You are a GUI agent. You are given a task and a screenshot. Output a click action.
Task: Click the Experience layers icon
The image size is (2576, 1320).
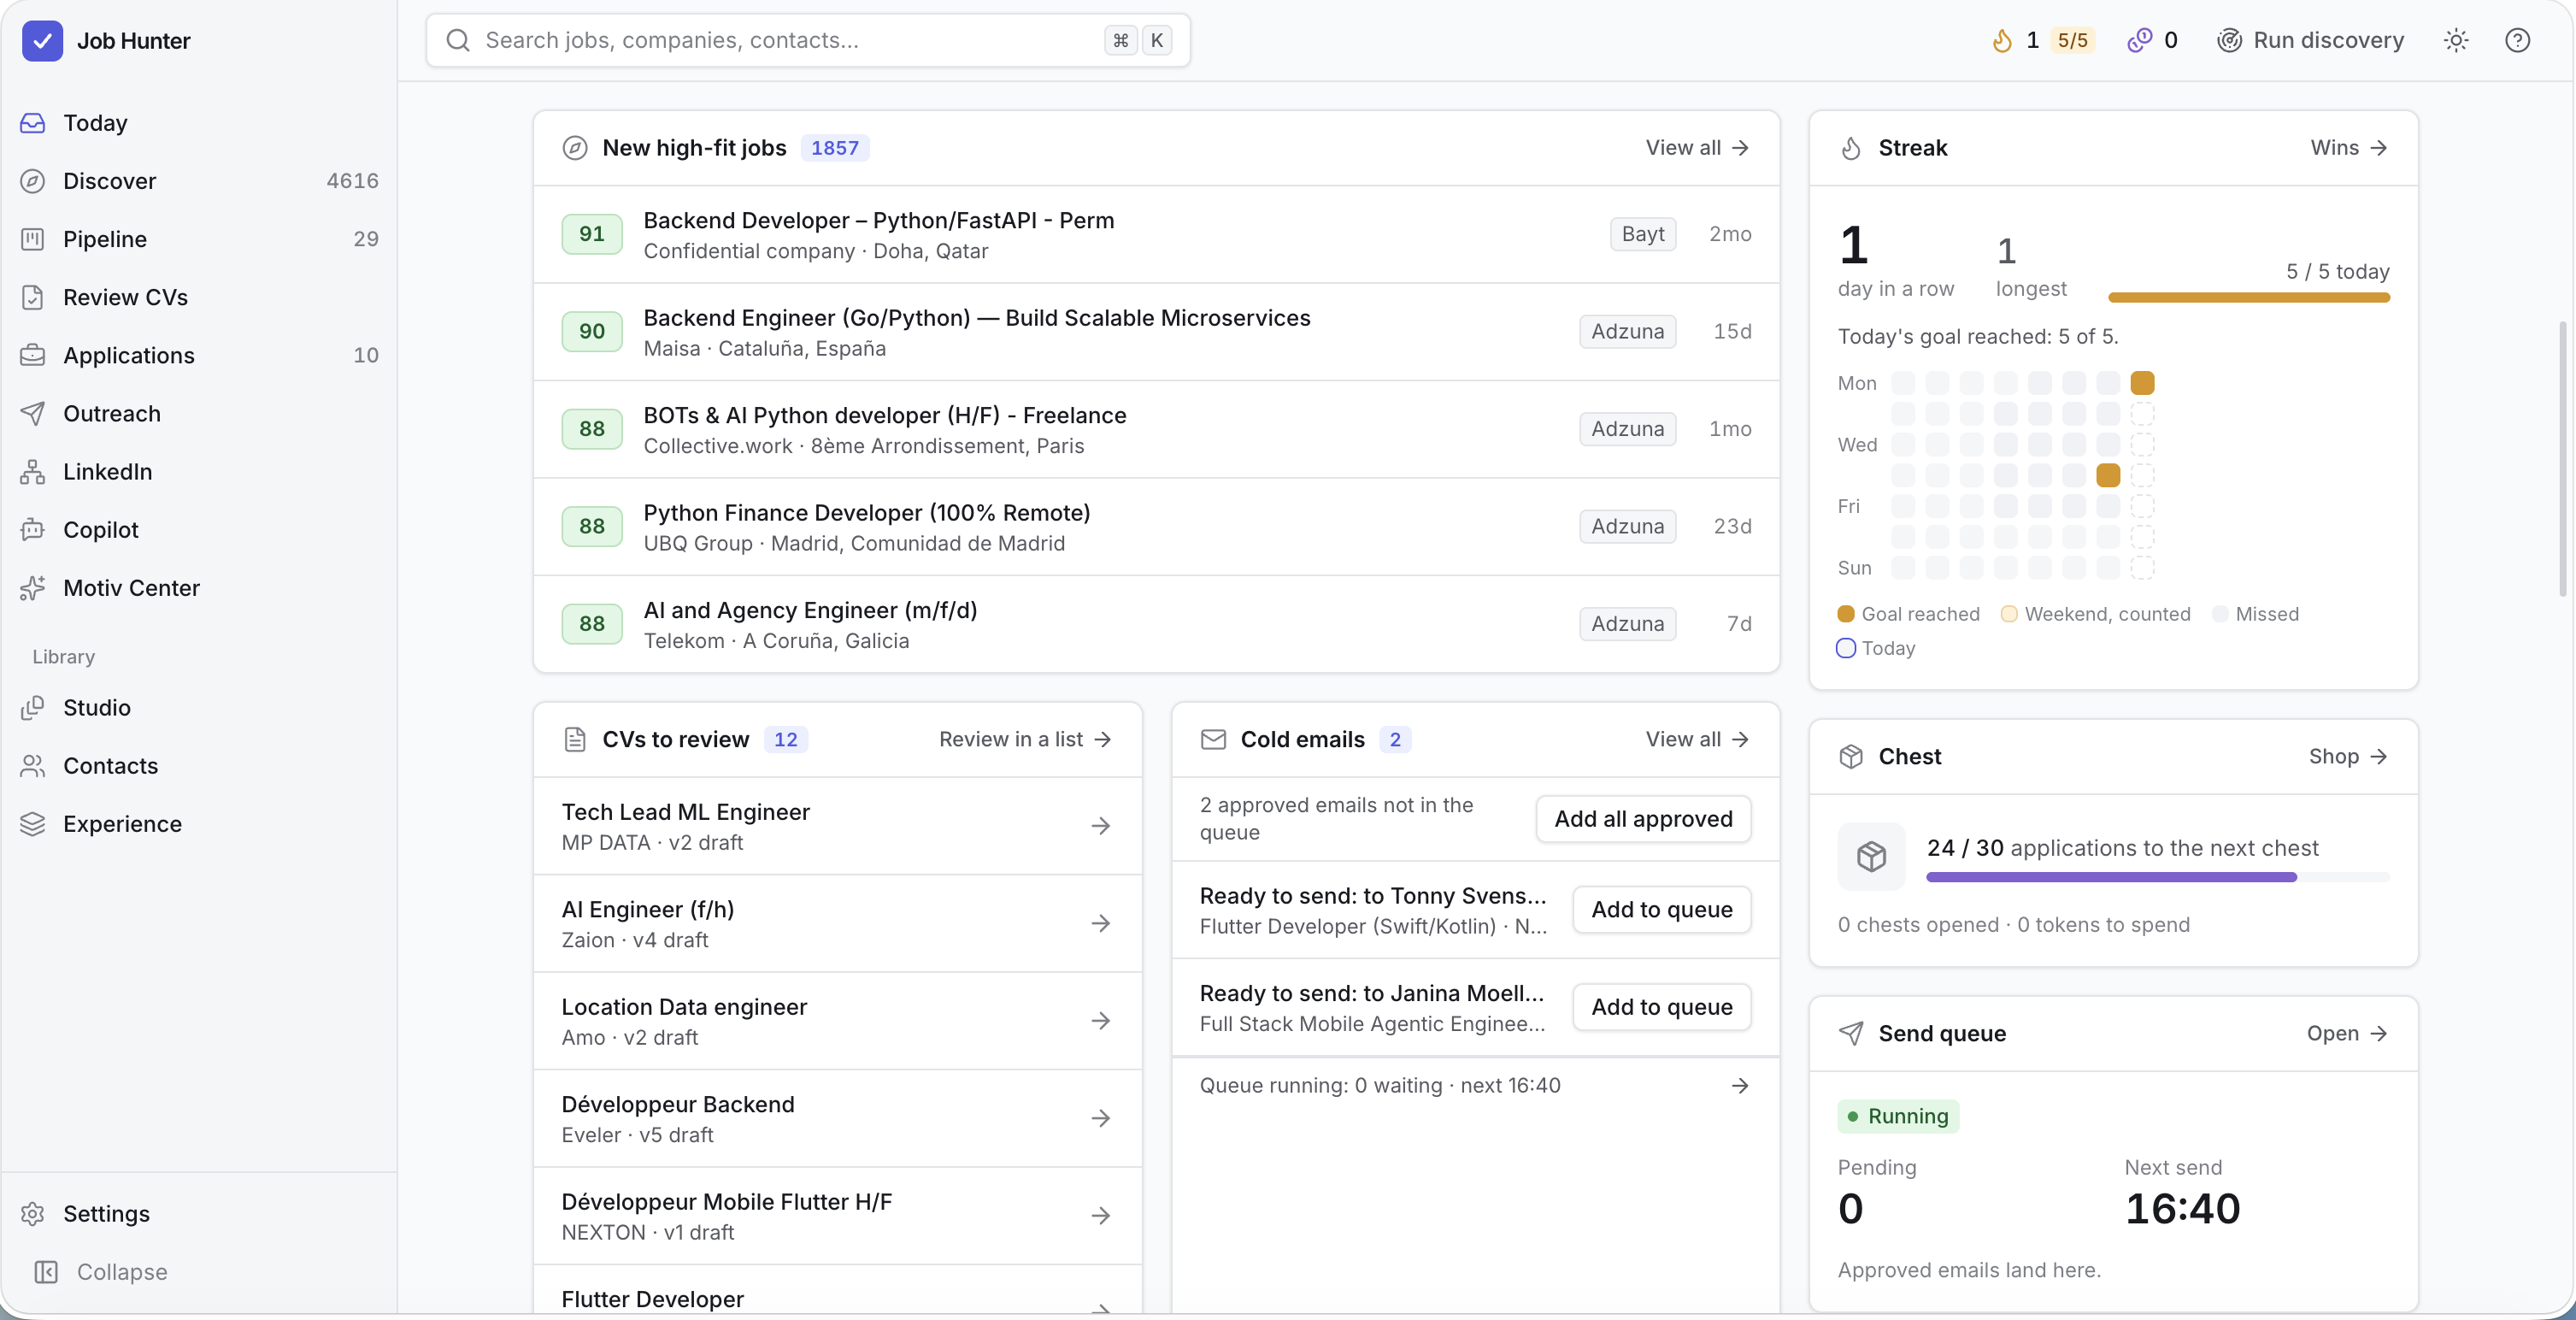point(33,823)
